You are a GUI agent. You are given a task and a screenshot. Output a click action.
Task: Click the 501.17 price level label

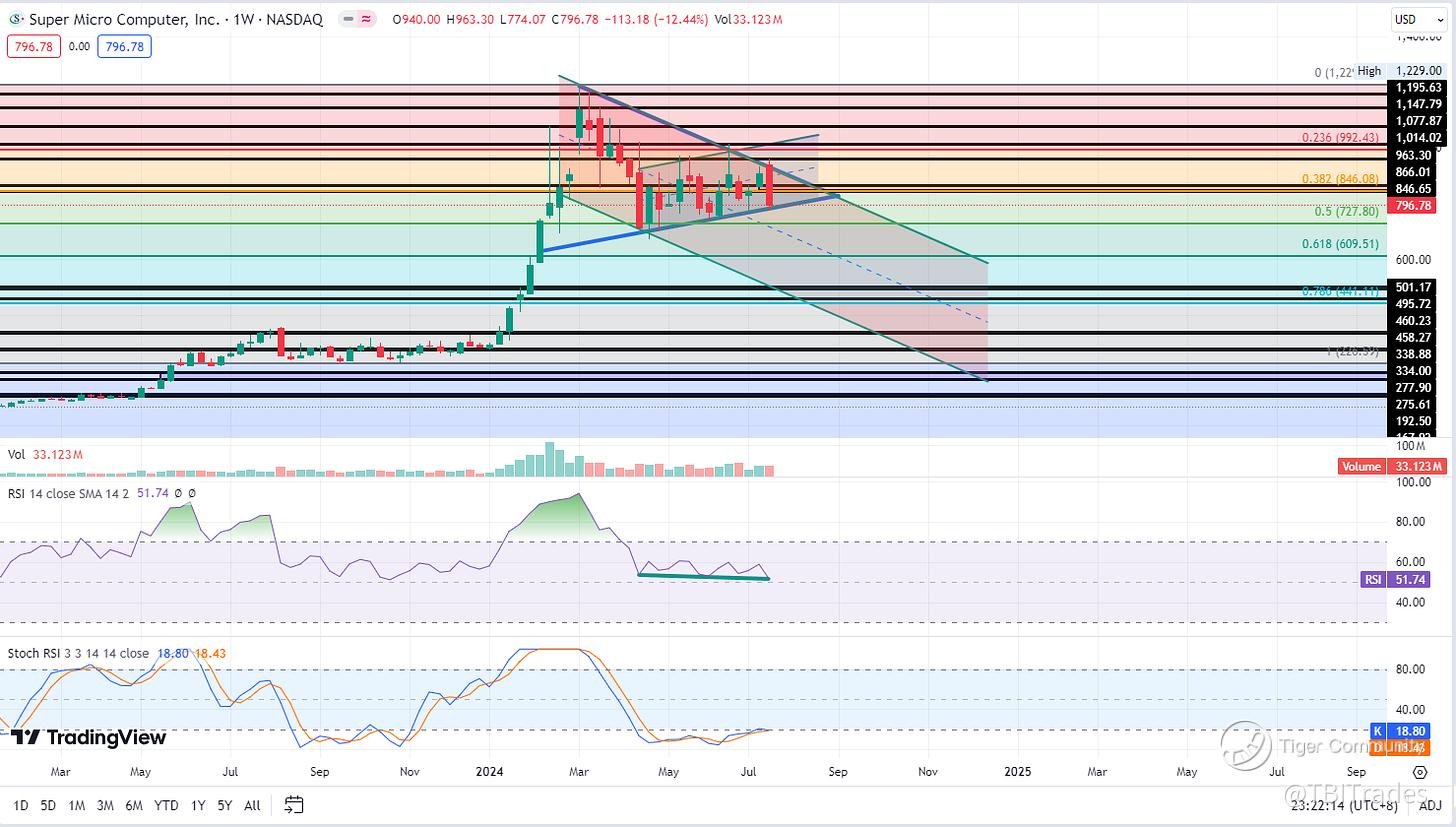1413,288
